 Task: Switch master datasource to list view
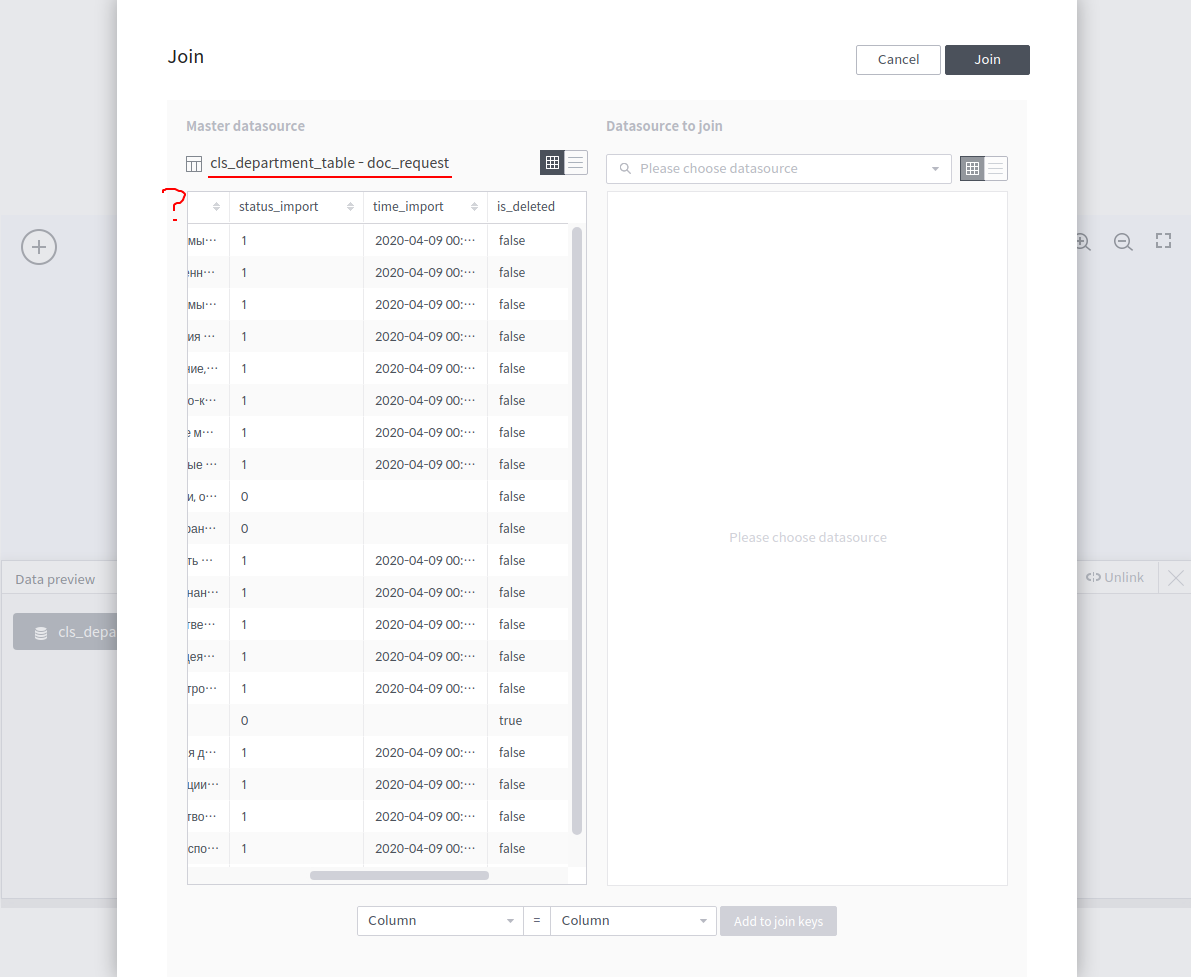coord(576,163)
